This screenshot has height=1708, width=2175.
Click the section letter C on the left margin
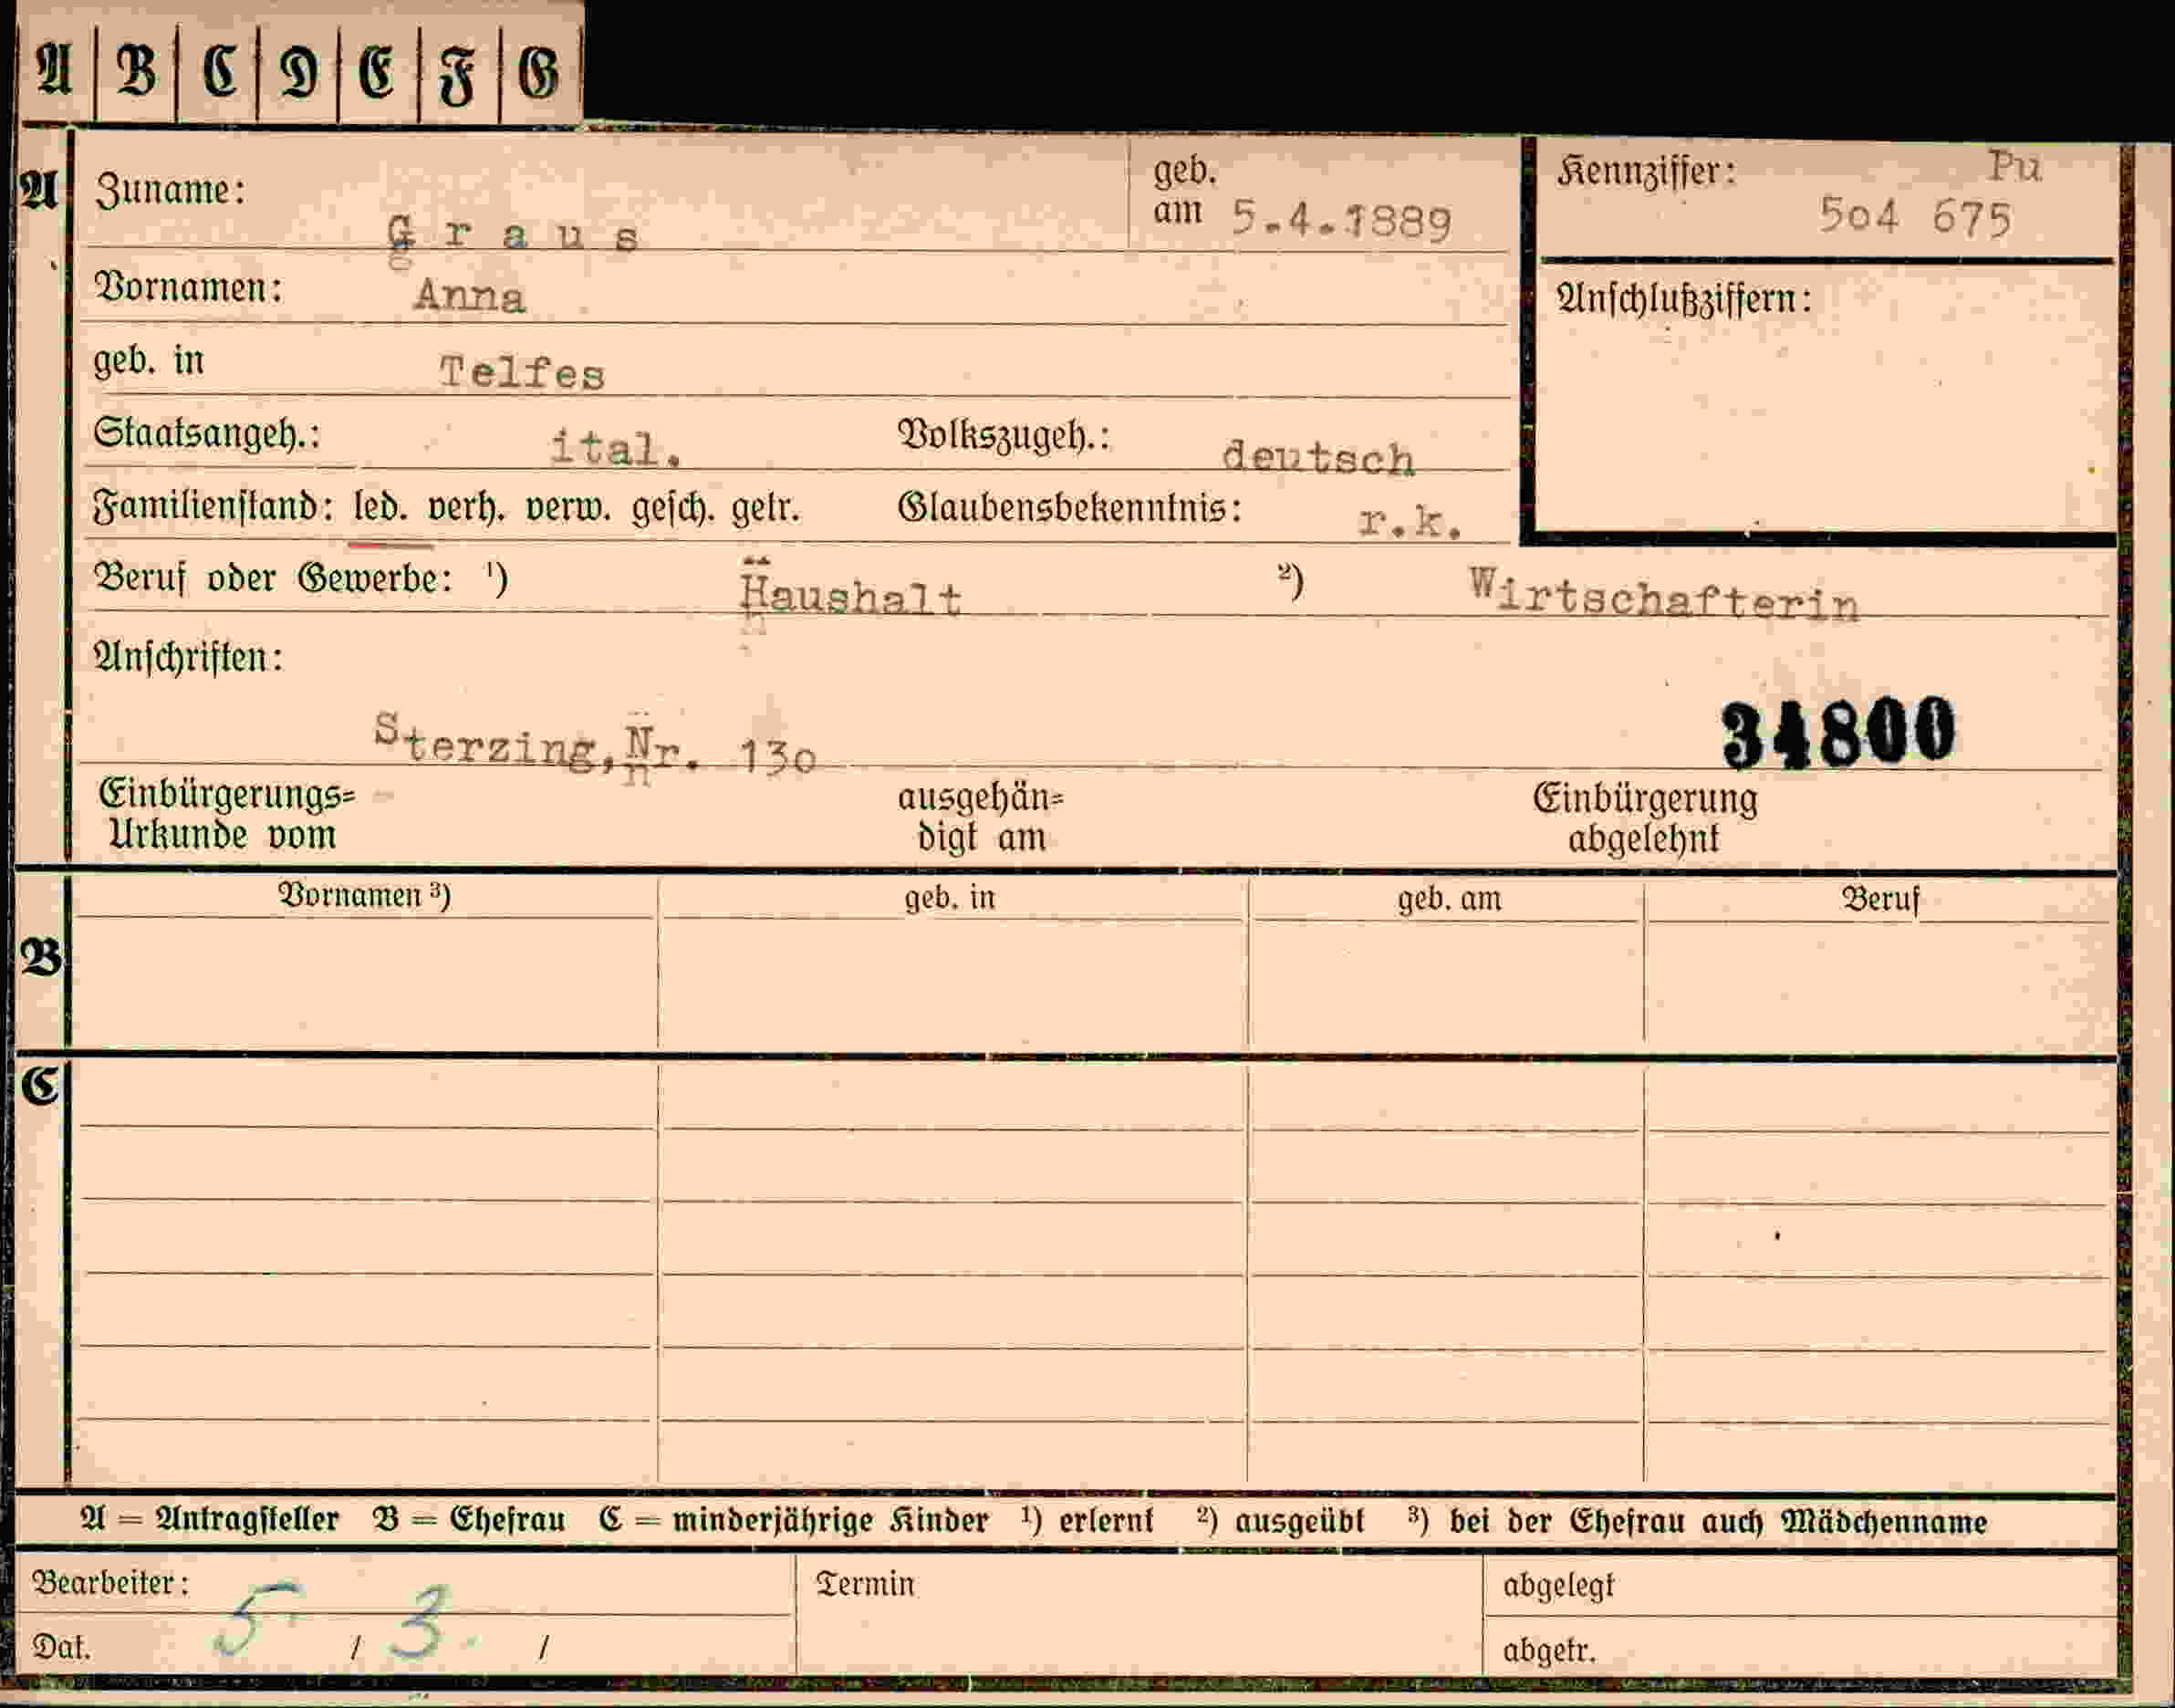tap(41, 1084)
